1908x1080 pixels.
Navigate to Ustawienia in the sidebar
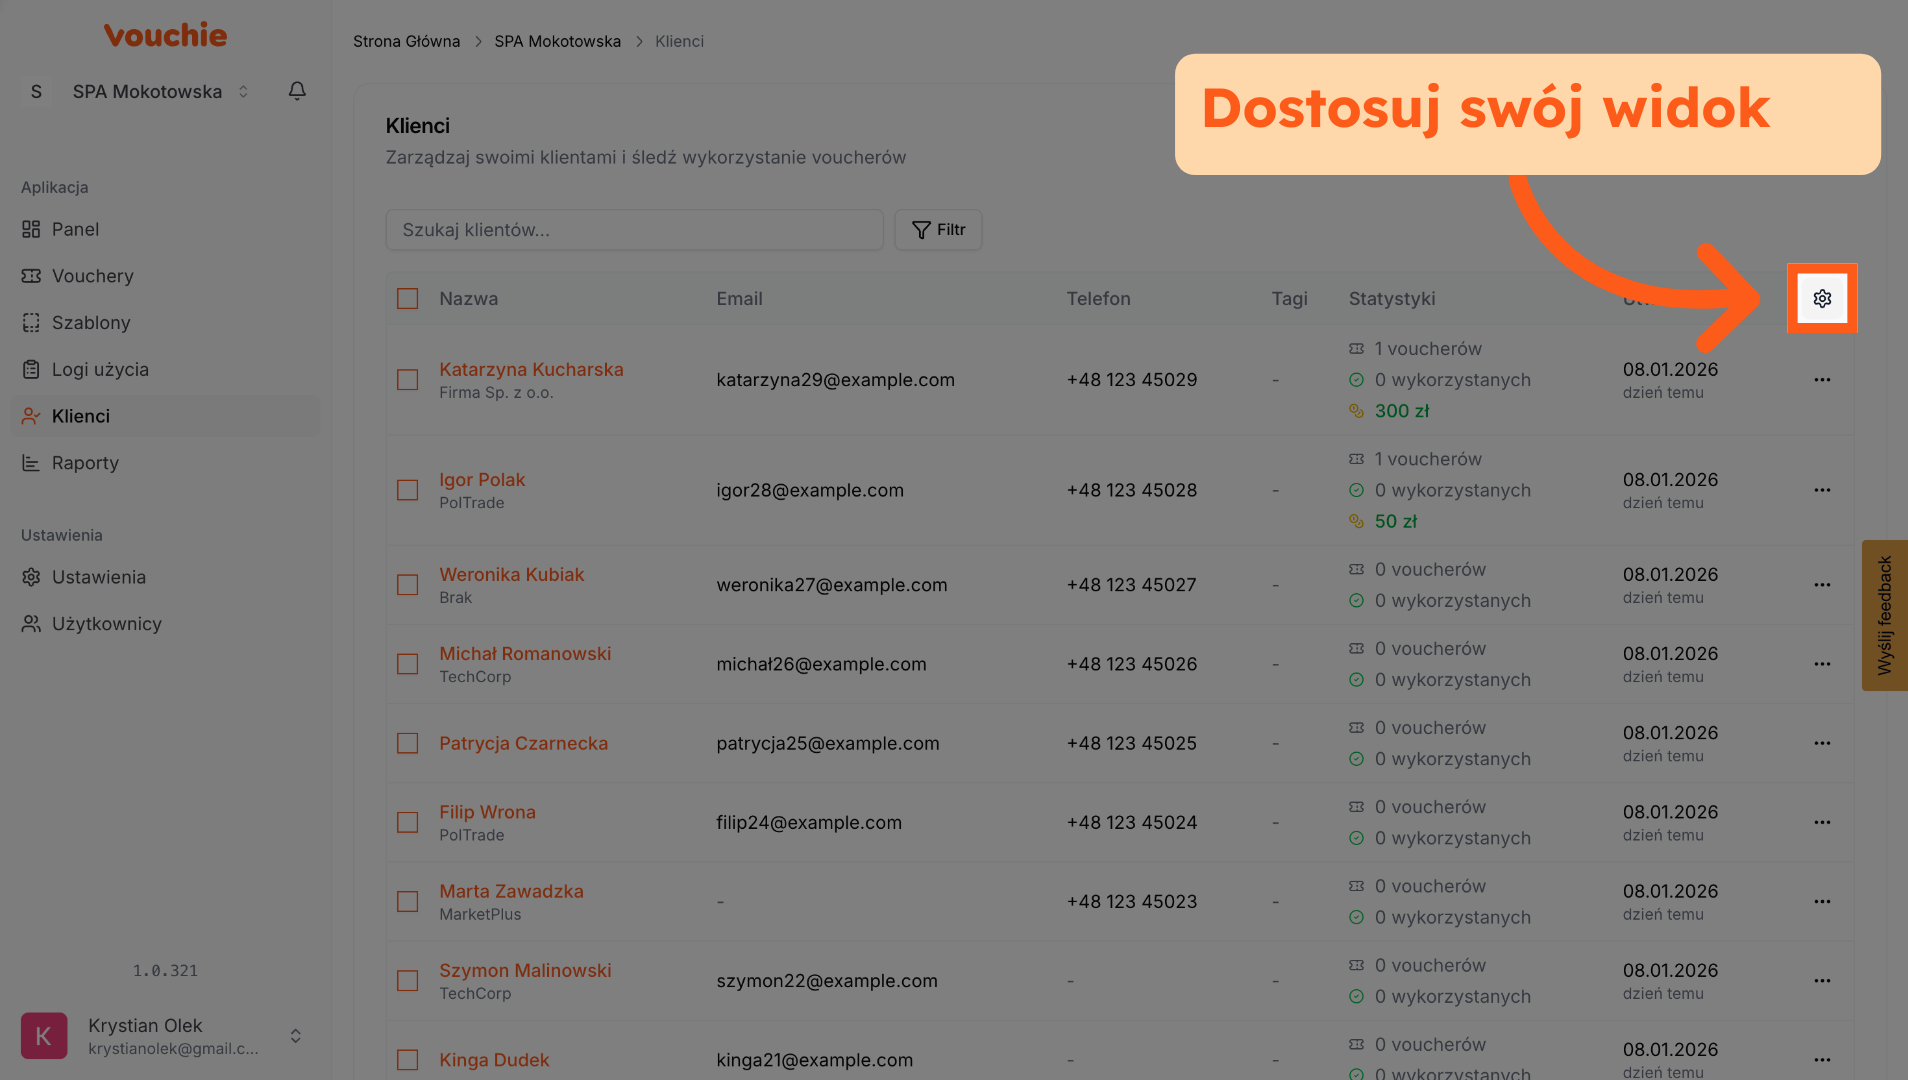pos(98,577)
